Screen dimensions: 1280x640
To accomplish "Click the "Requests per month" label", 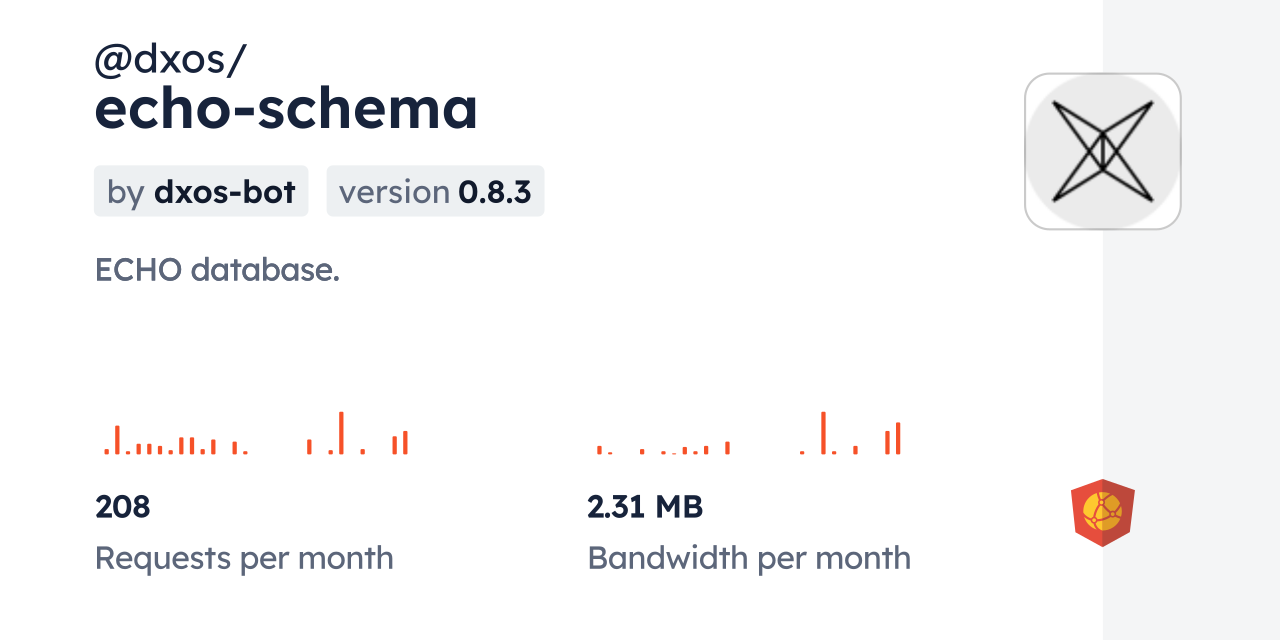I will coord(244,558).
